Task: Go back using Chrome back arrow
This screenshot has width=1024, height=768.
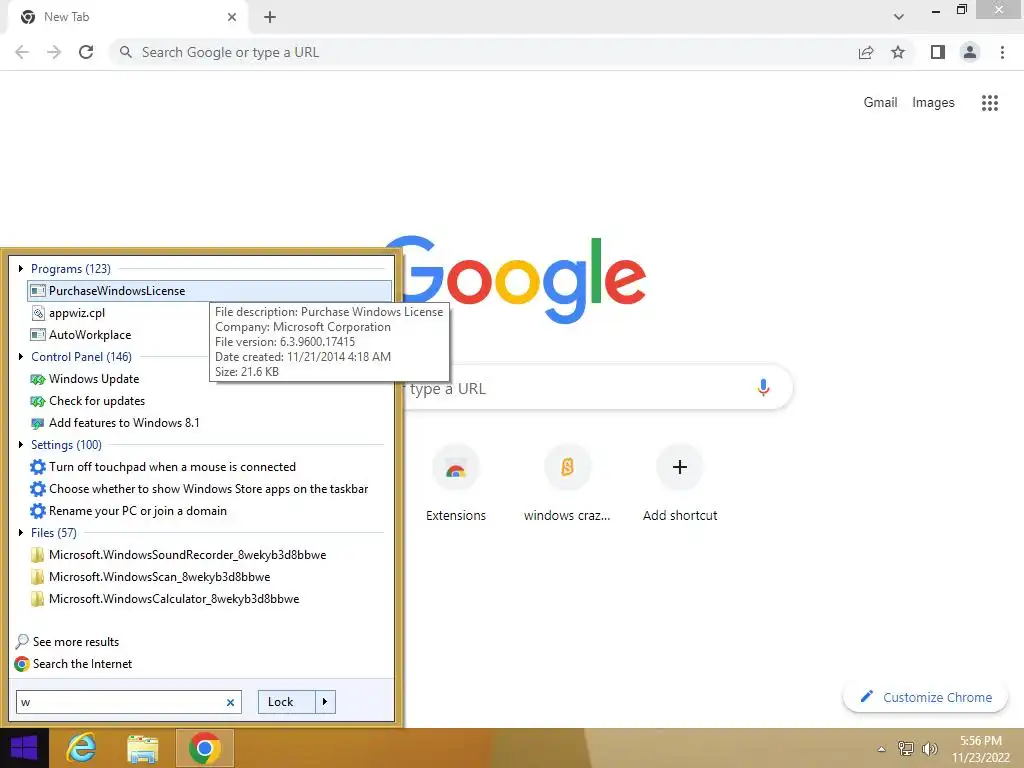Action: pyautogui.click(x=22, y=52)
